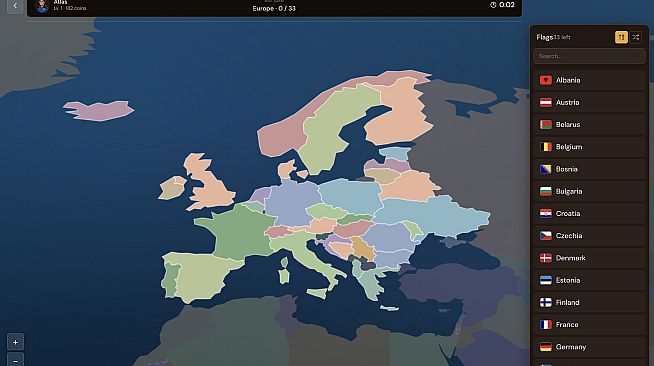This screenshot has height=366, width=654.
Task: Select Denmark in the flags panel
Action: 589,258
